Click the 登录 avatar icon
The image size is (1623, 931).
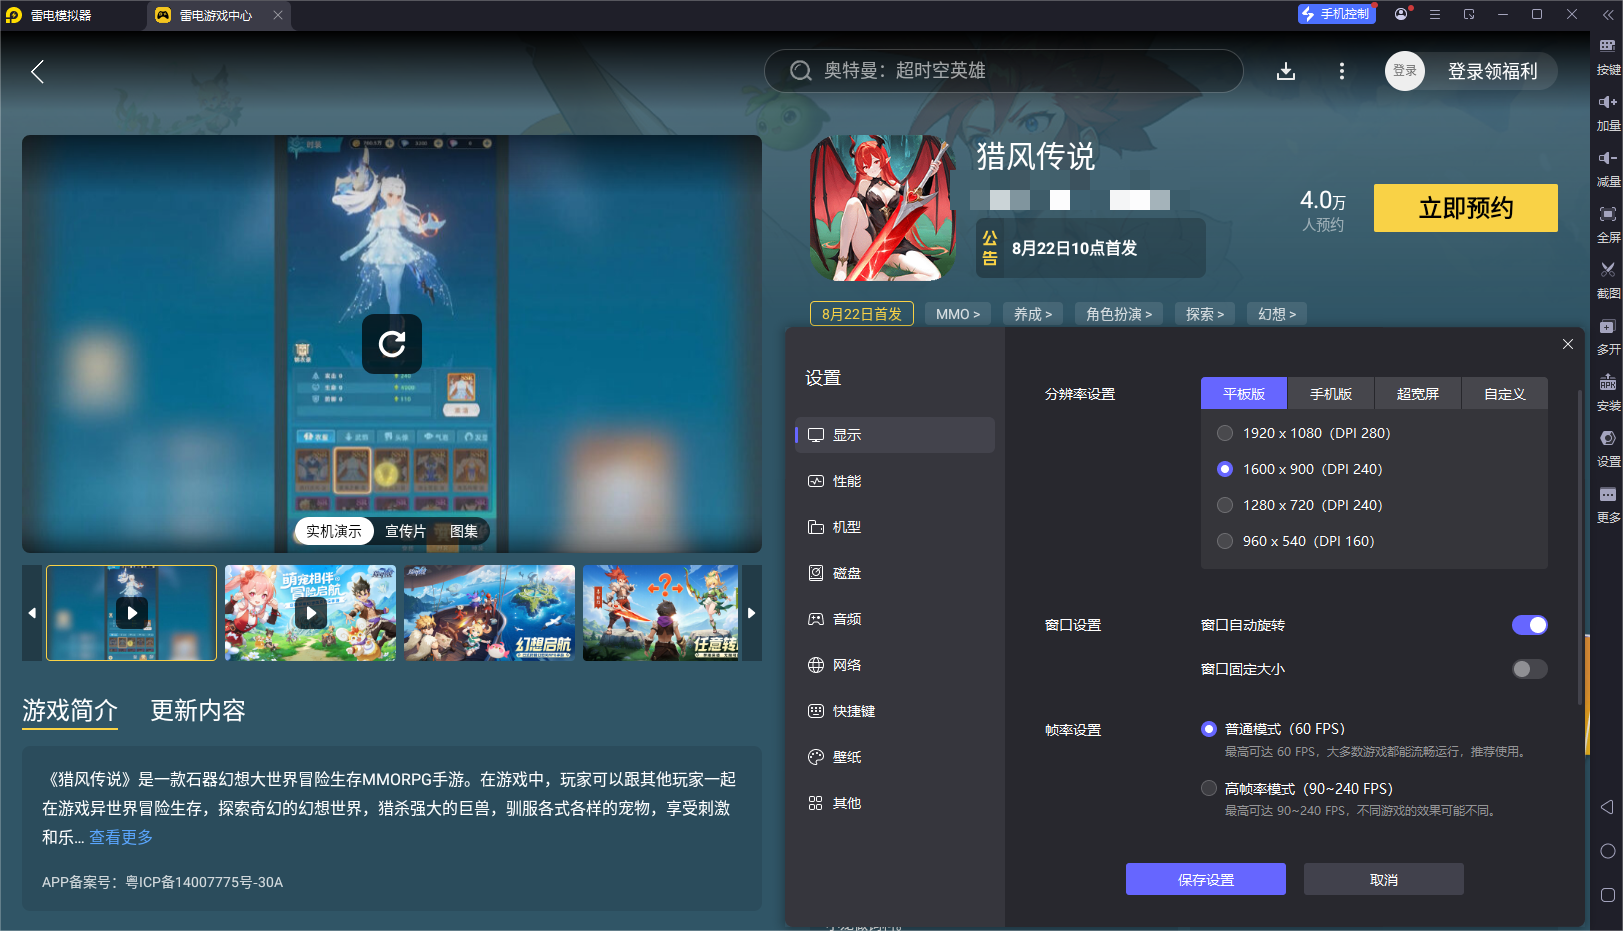(1405, 71)
